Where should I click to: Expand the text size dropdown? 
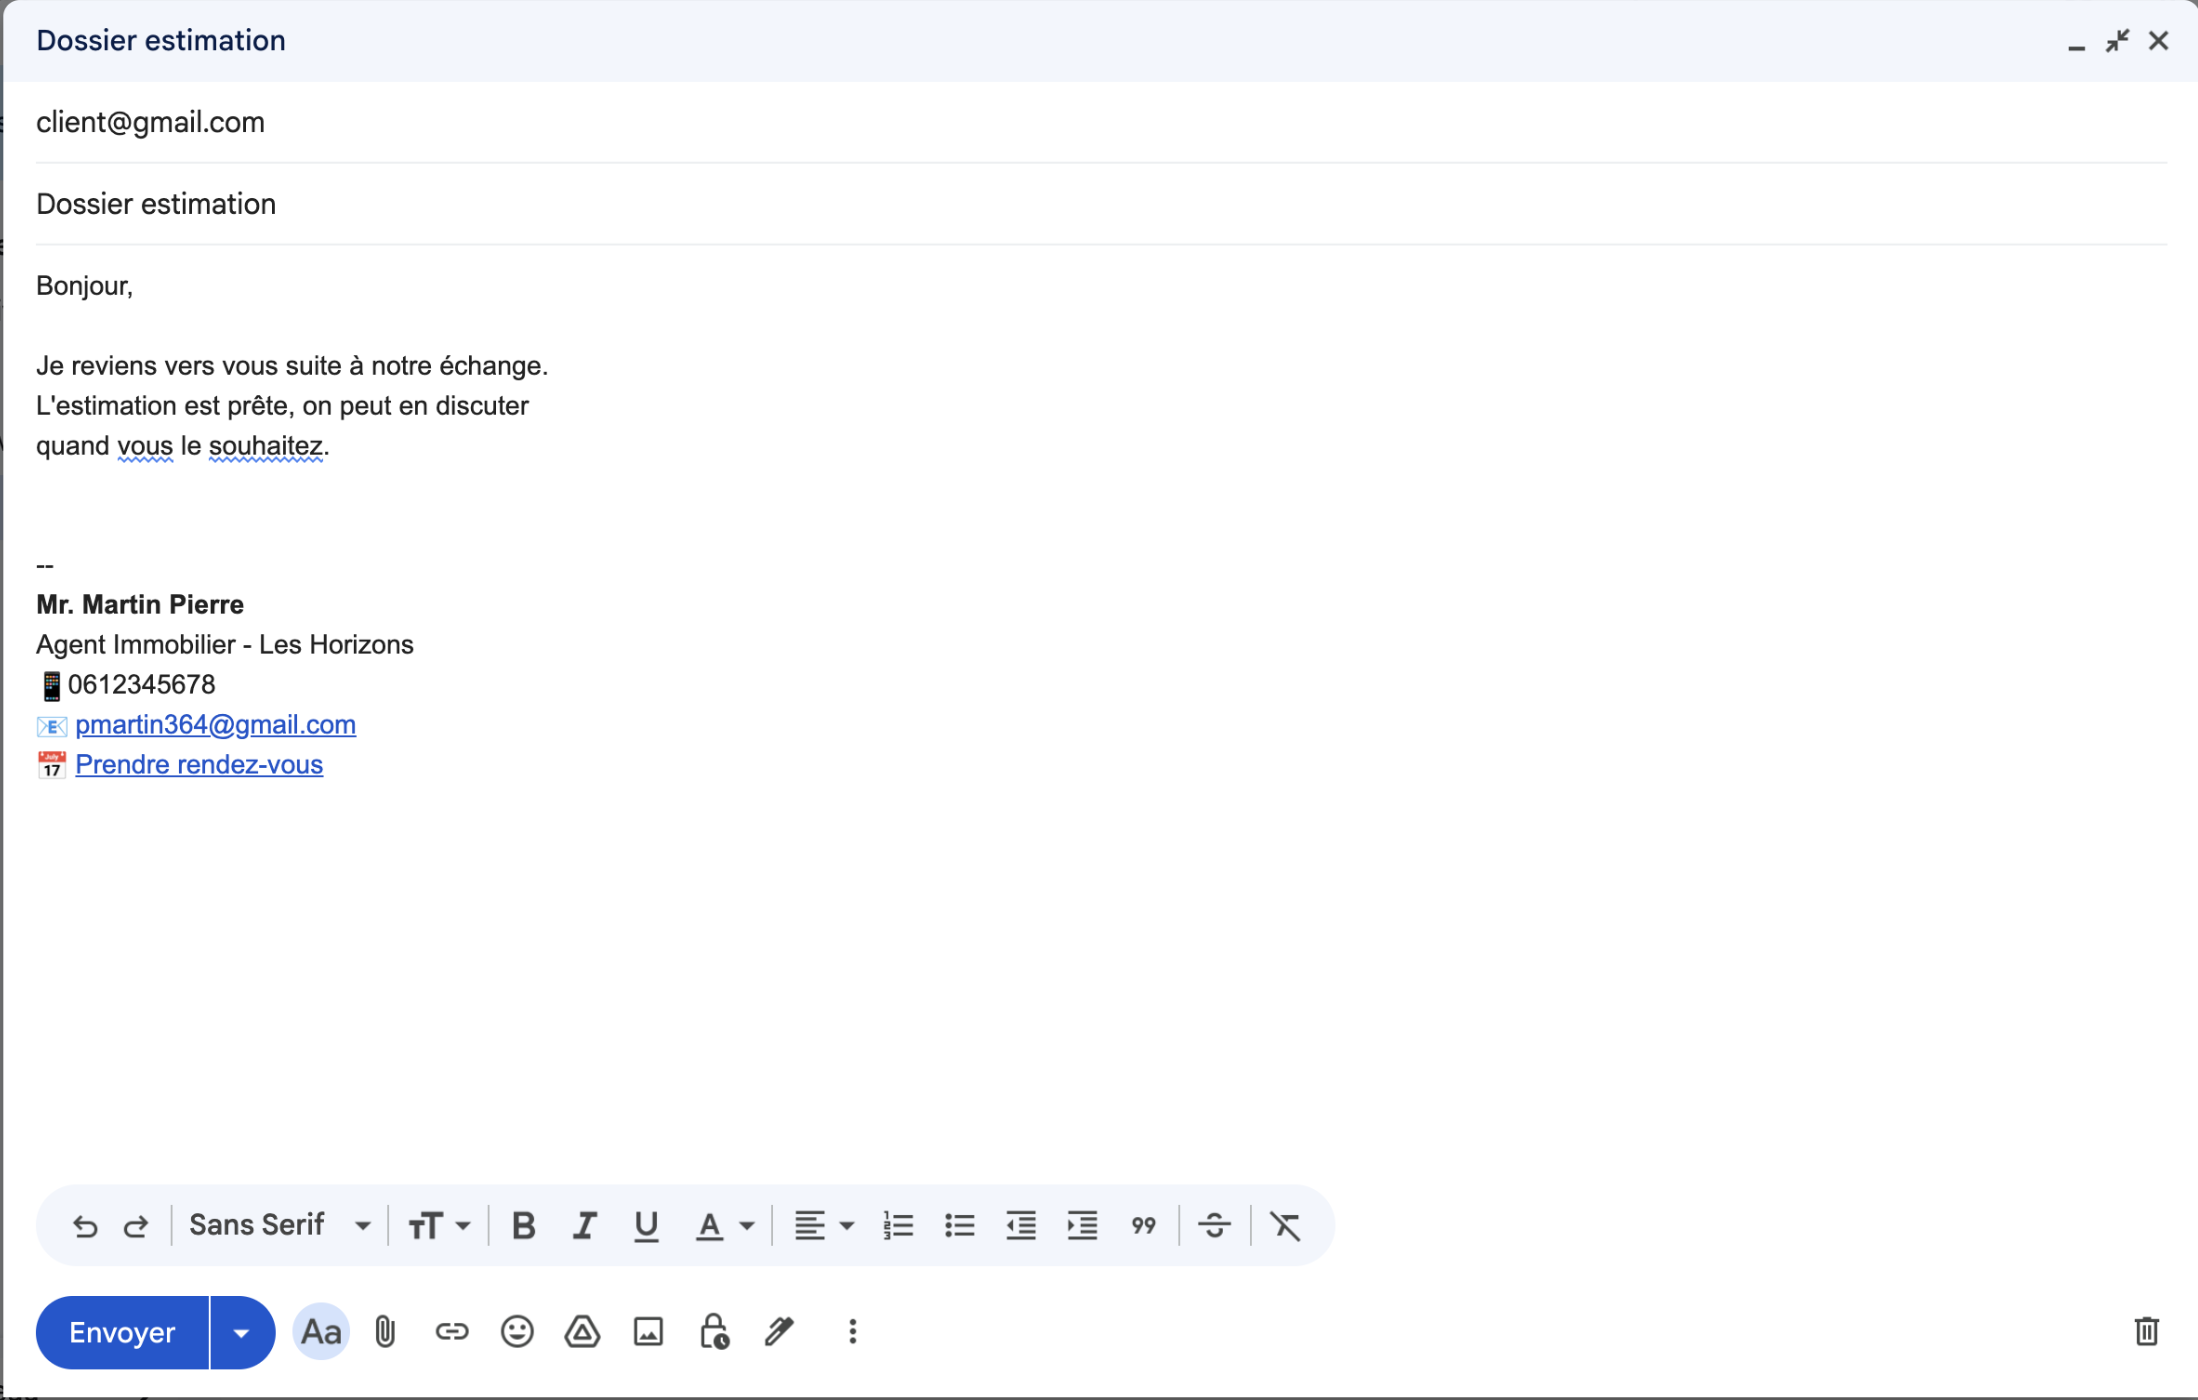click(x=439, y=1225)
